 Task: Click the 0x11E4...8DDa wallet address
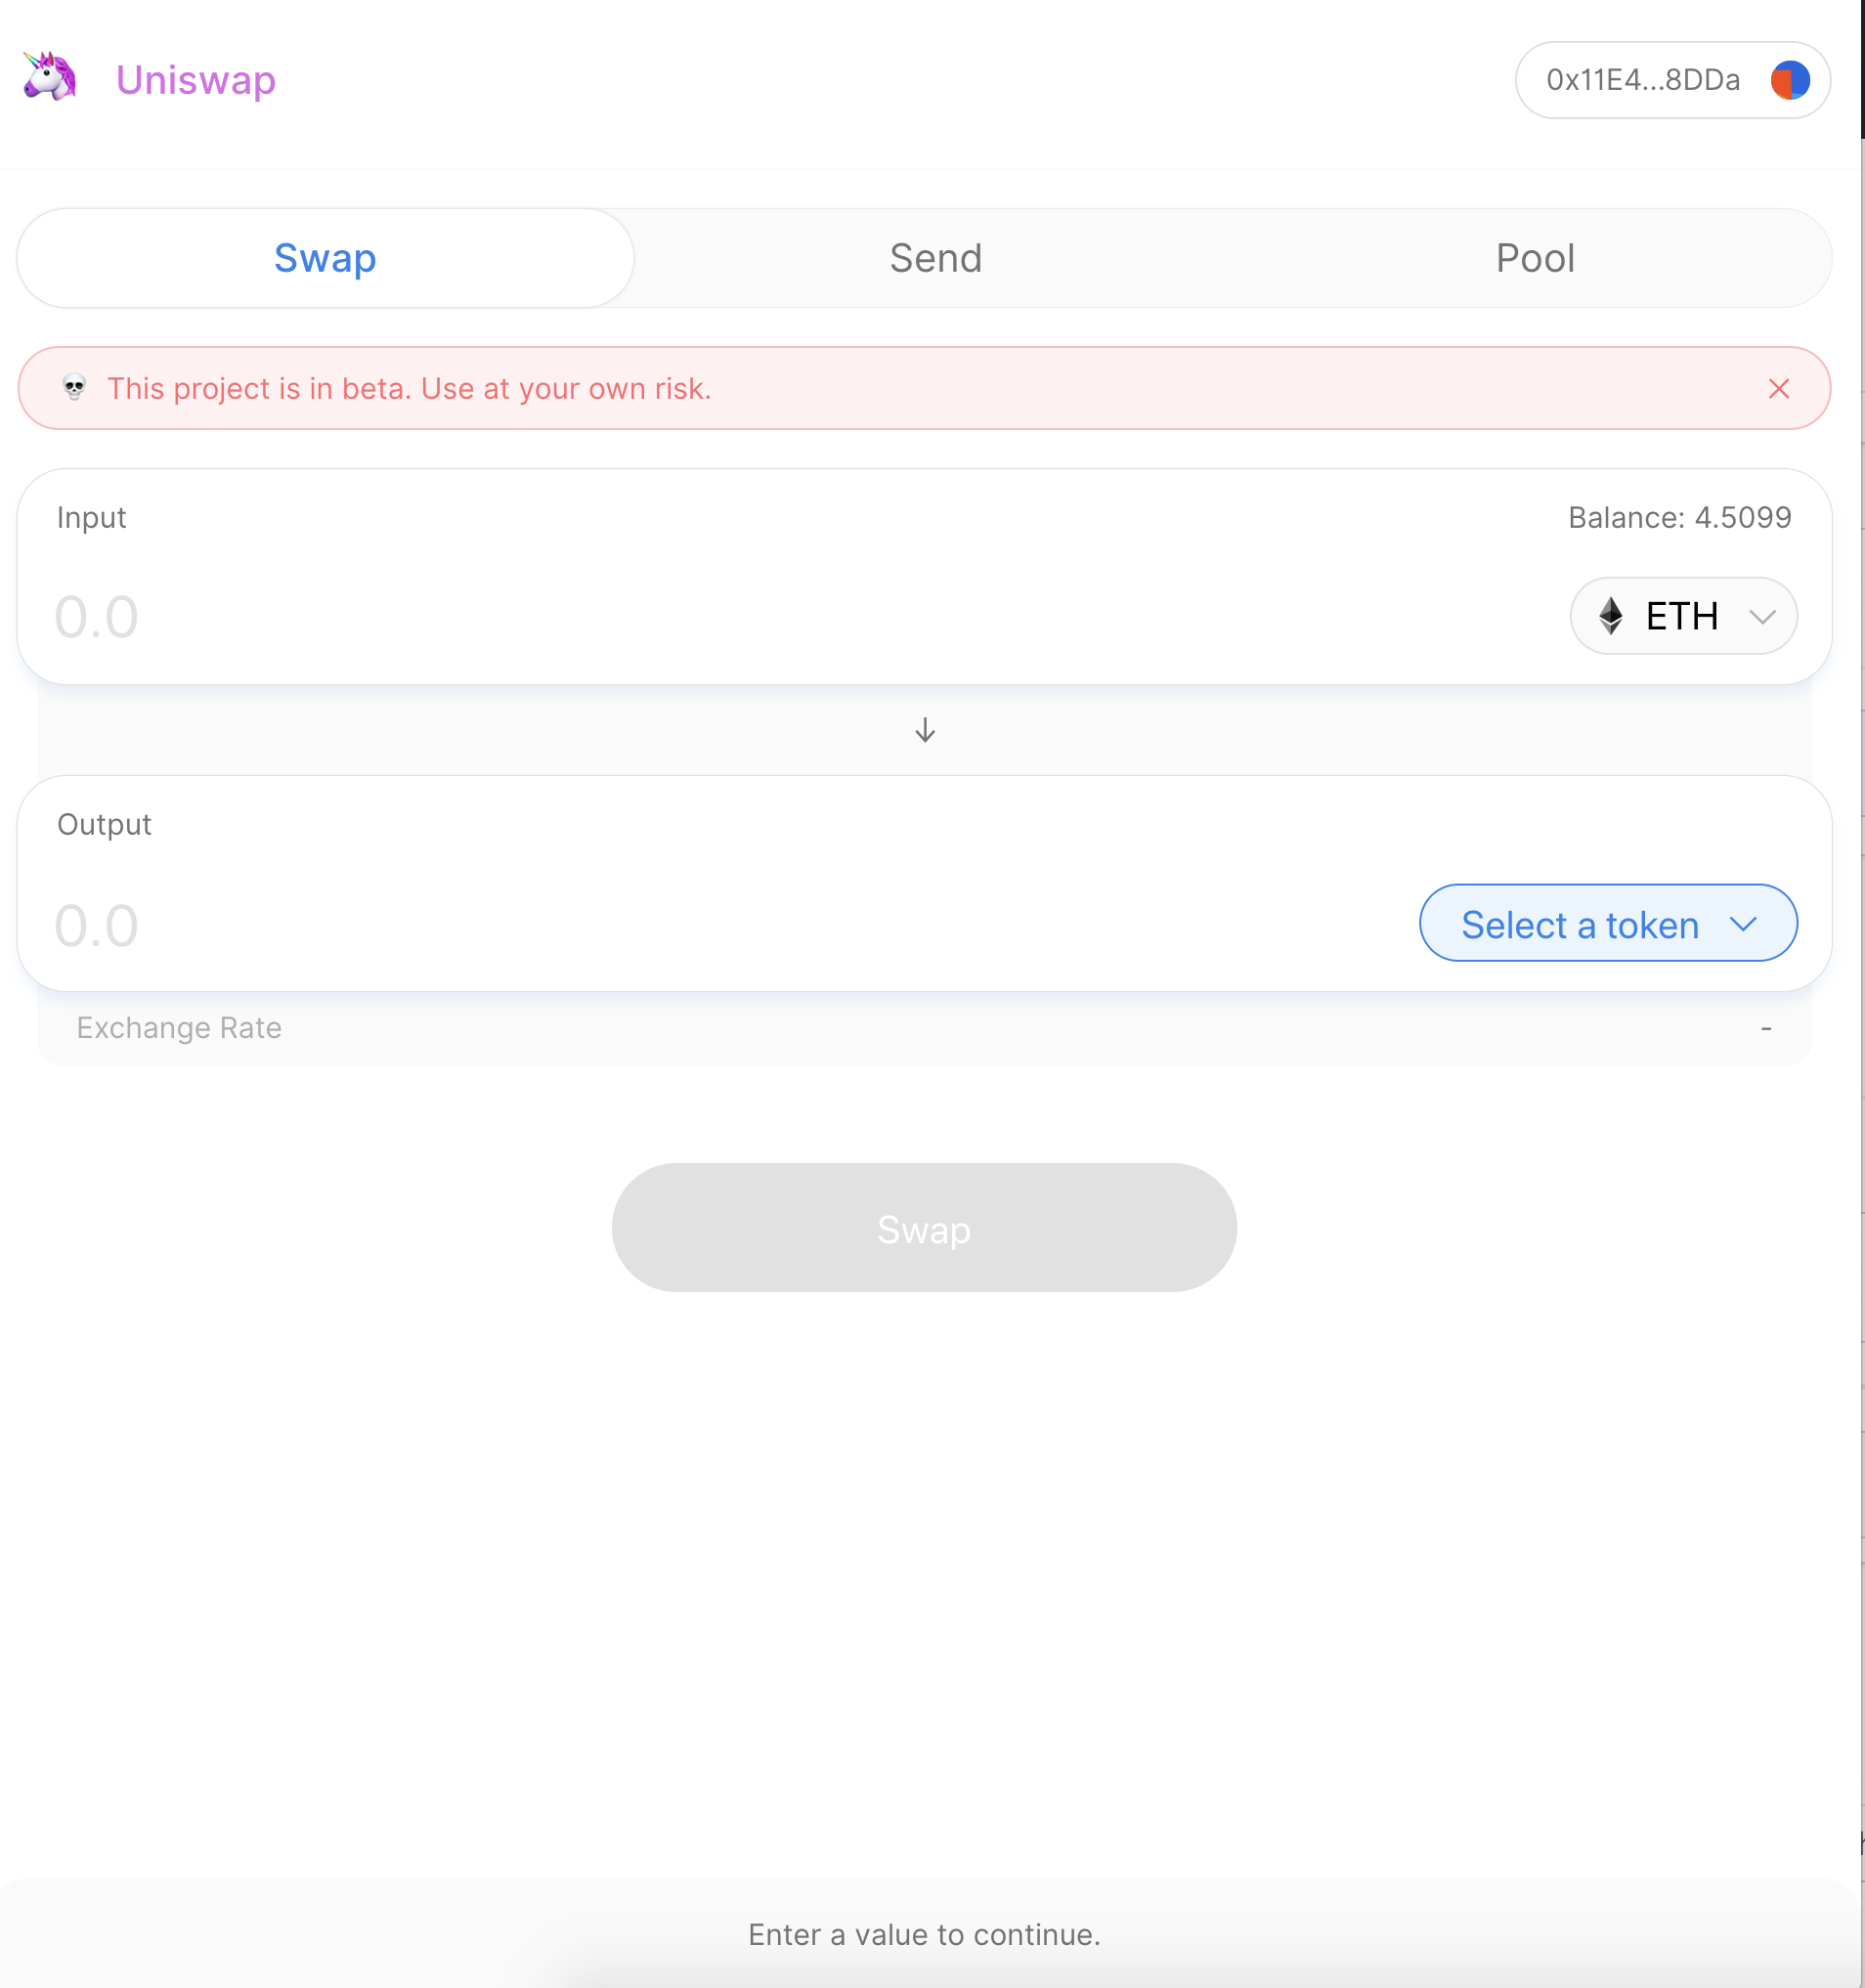pos(1643,80)
